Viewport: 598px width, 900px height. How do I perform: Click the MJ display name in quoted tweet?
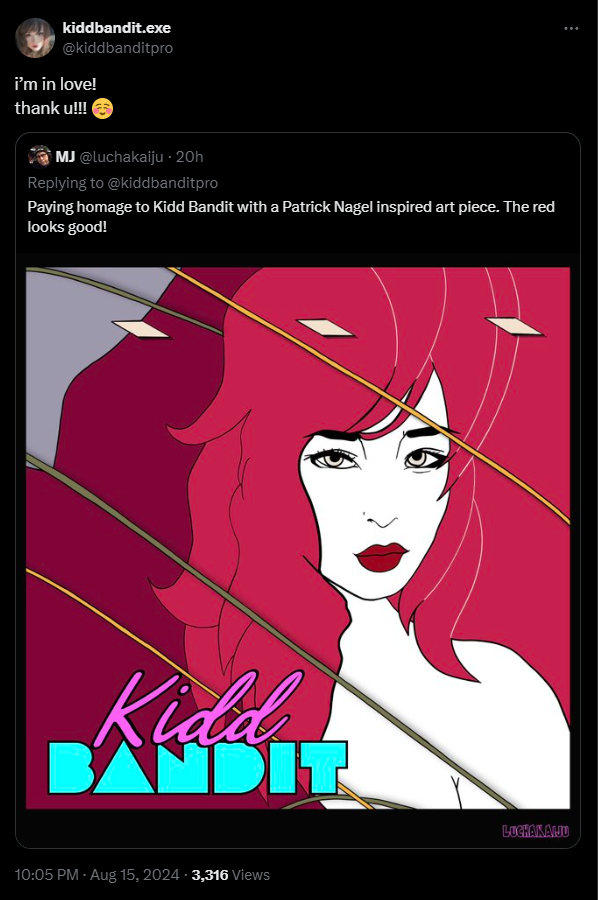65,157
